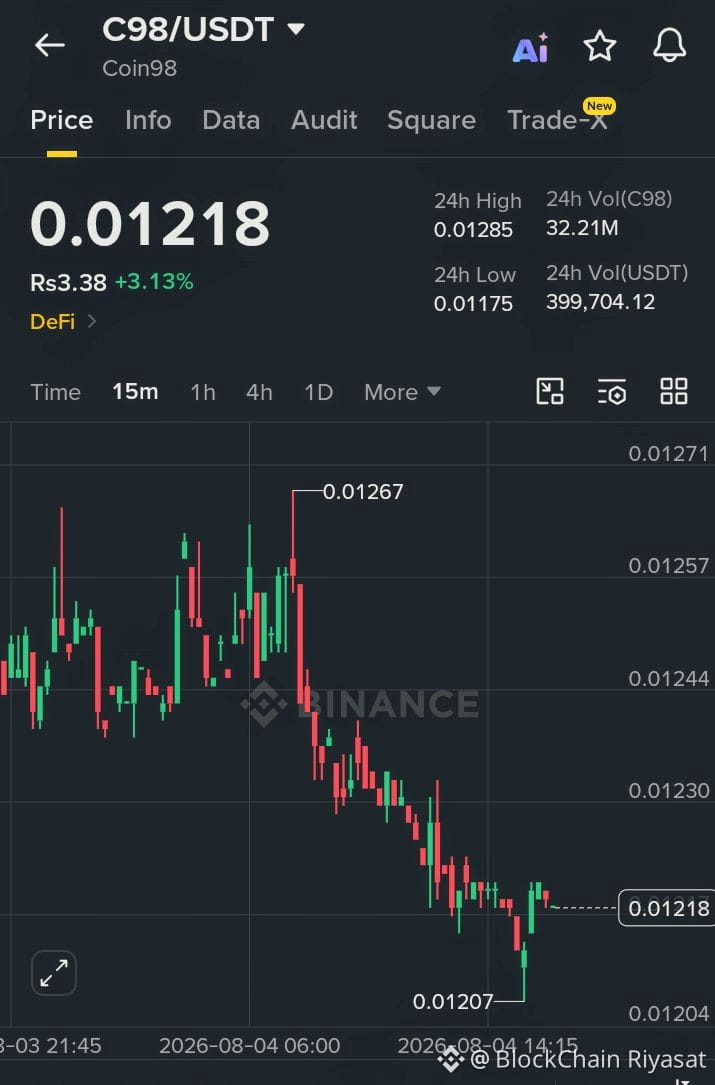The height and width of the screenshot is (1085, 715).
Task: Select the Time chart view
Action: coord(55,392)
